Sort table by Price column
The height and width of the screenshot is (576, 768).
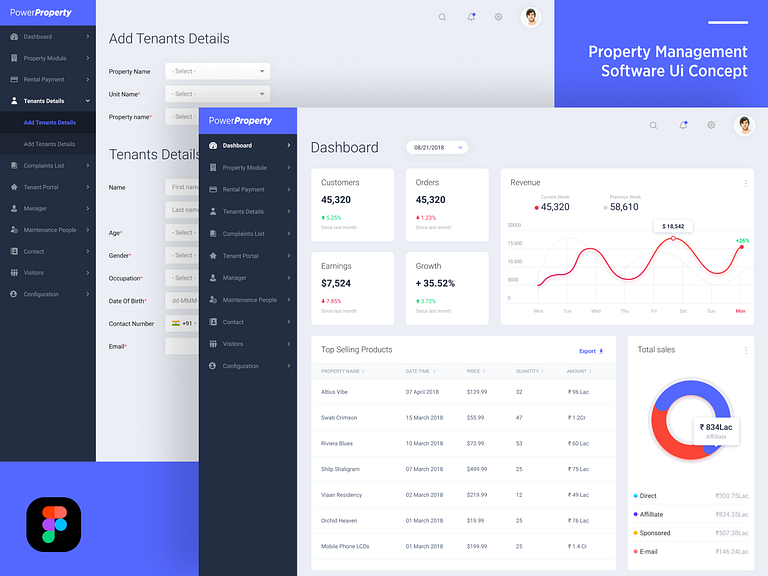pos(476,371)
